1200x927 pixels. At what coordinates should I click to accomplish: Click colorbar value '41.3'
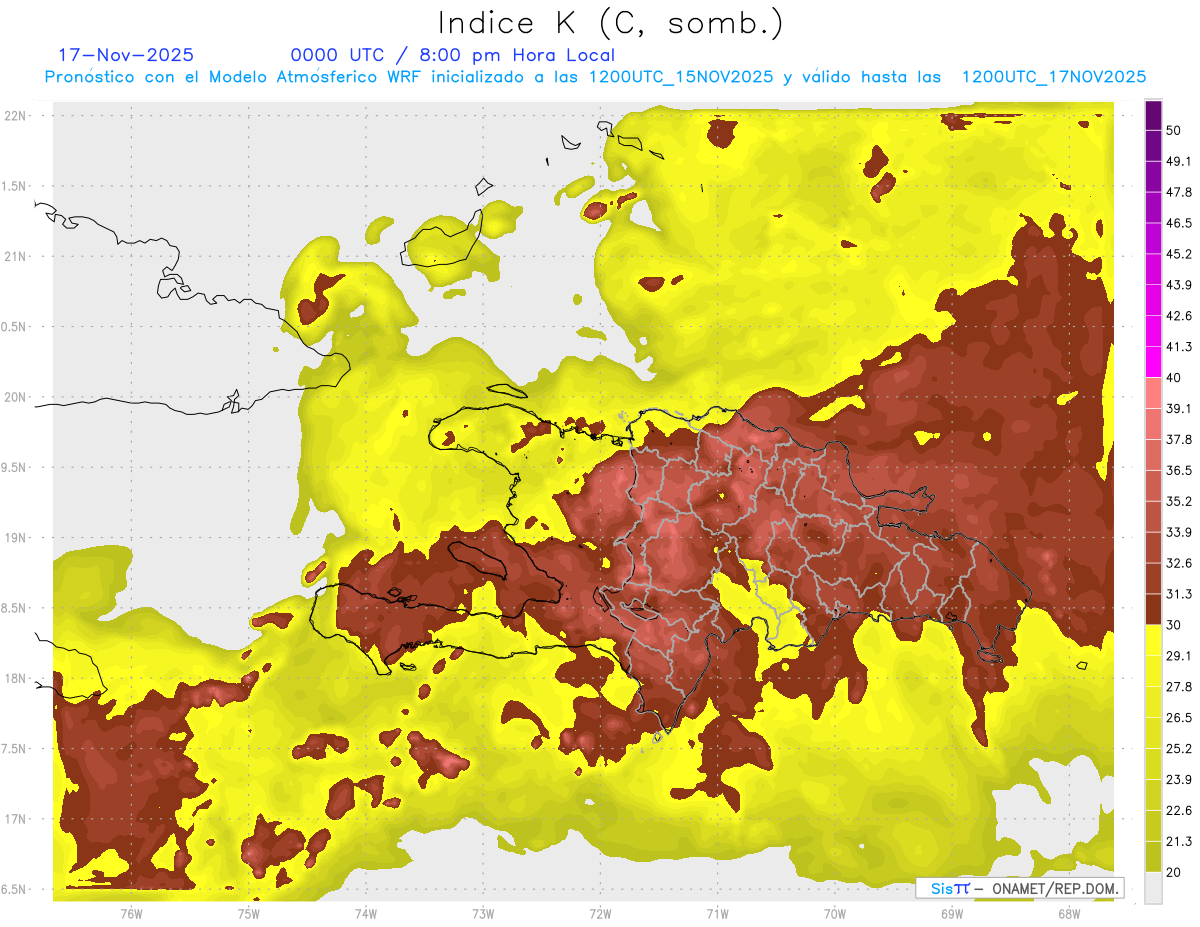pos(1179,347)
